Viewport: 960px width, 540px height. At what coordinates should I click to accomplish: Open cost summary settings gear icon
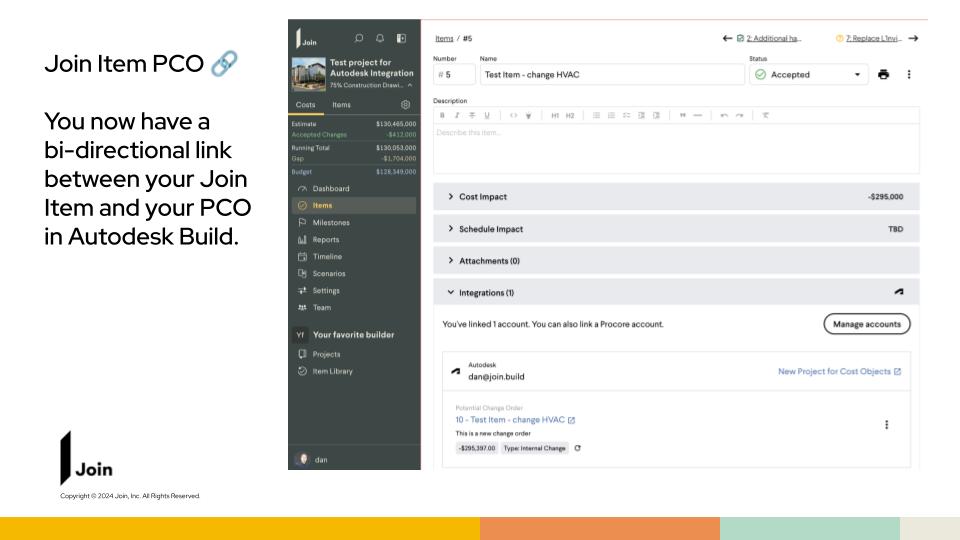tap(405, 105)
